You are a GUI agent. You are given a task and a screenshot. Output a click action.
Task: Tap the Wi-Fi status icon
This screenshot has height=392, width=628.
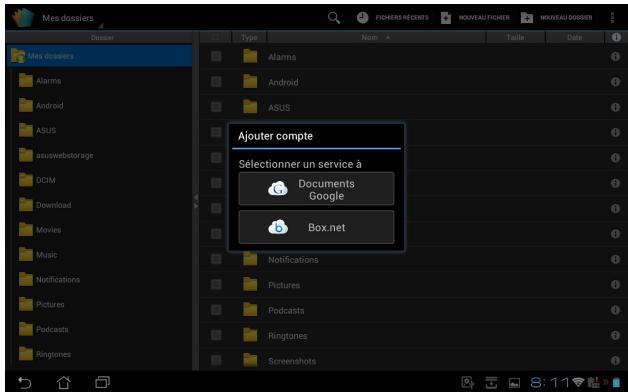tap(578, 382)
